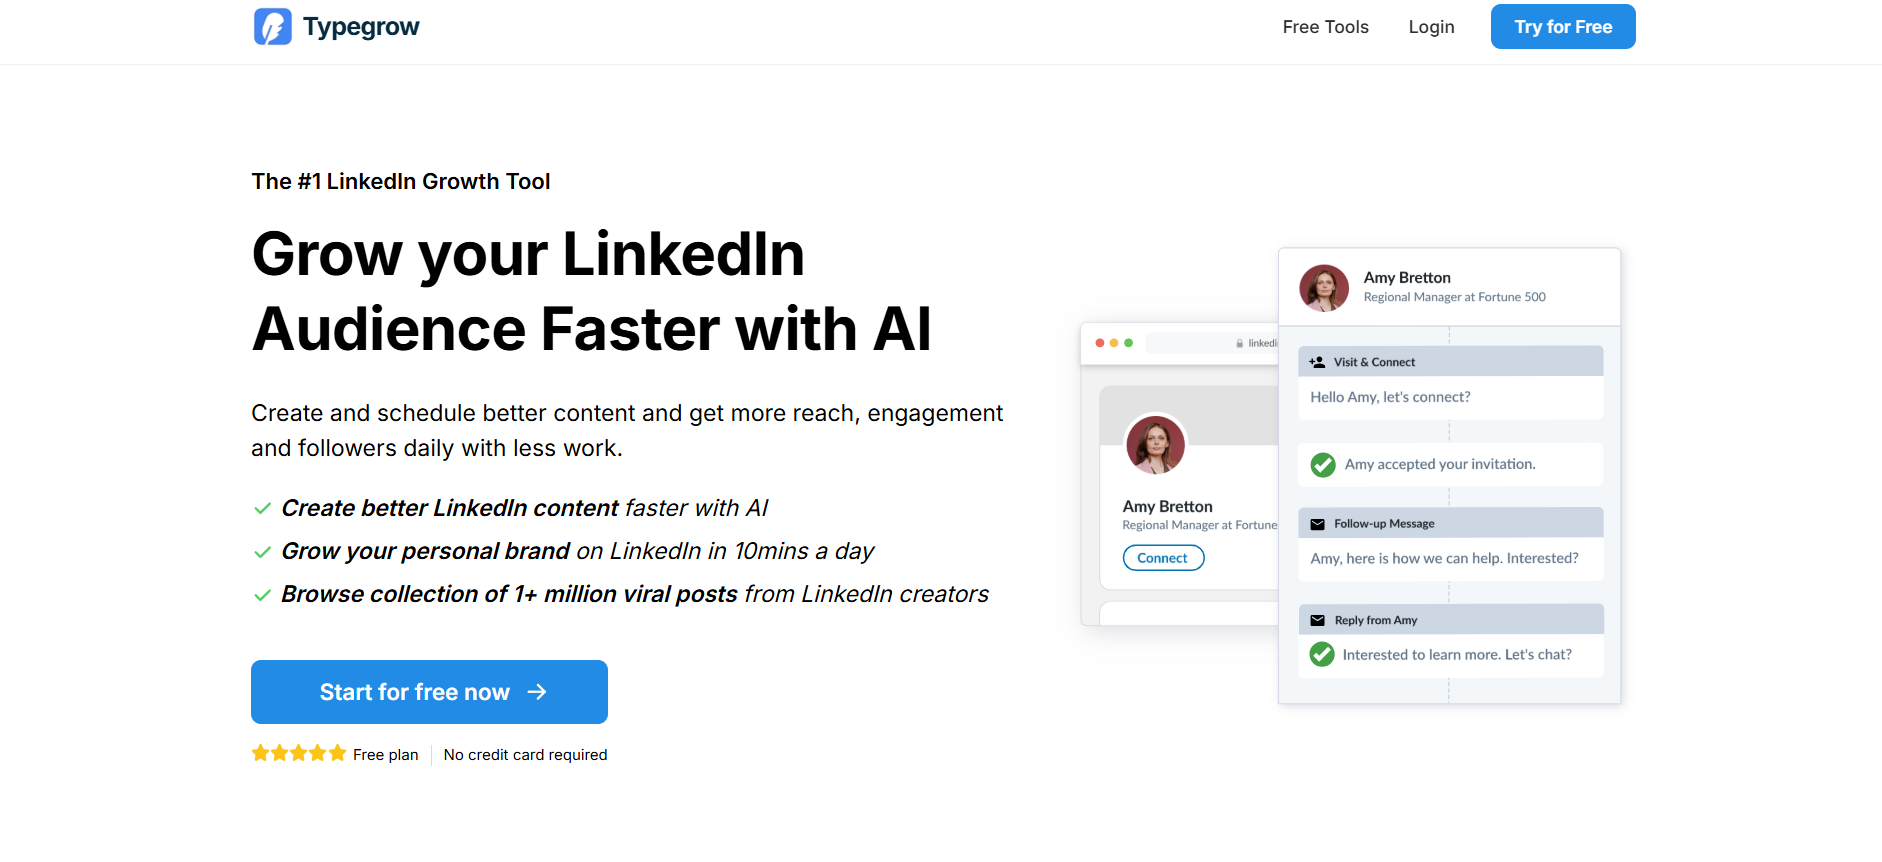Click the mock browser address bar

click(x=1212, y=343)
